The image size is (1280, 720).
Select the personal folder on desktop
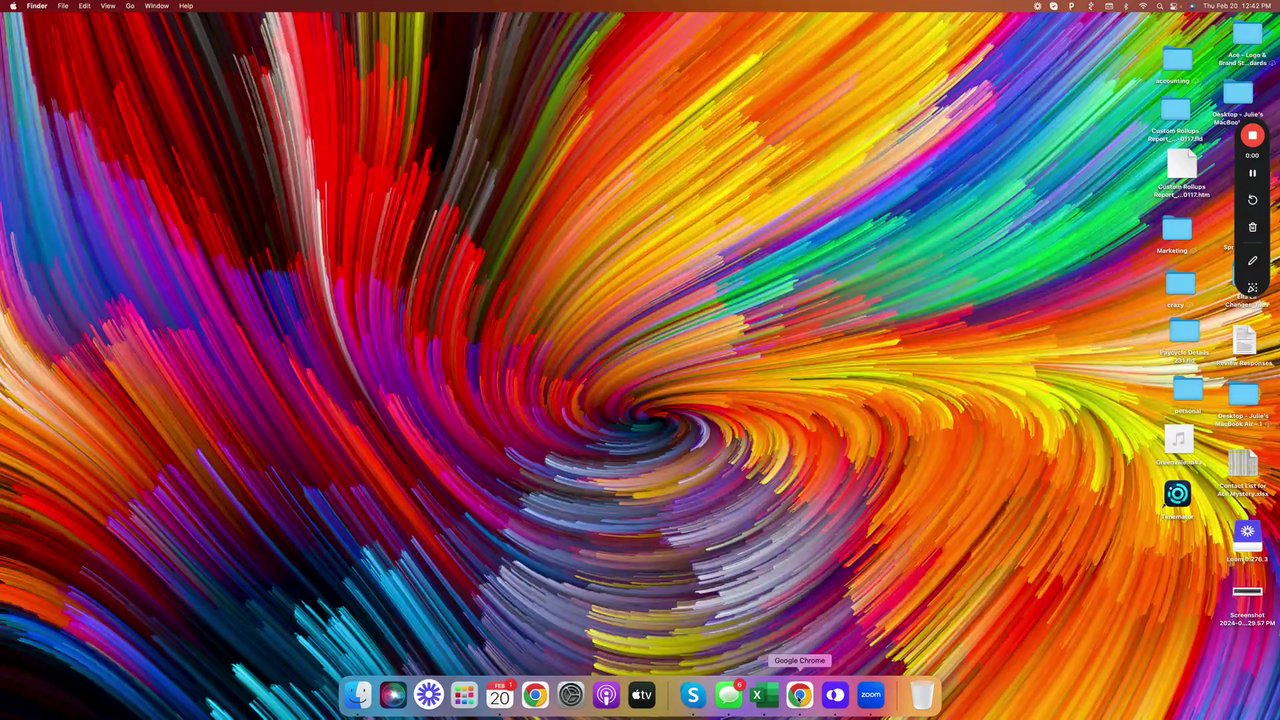click(1188, 389)
